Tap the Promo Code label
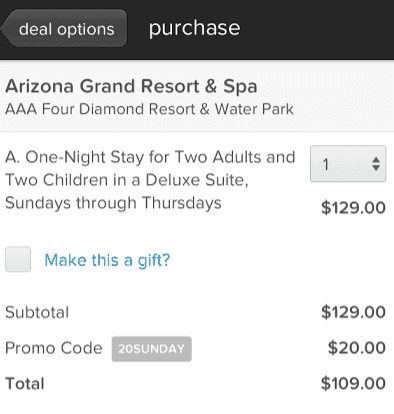394x414 pixels. [54, 348]
